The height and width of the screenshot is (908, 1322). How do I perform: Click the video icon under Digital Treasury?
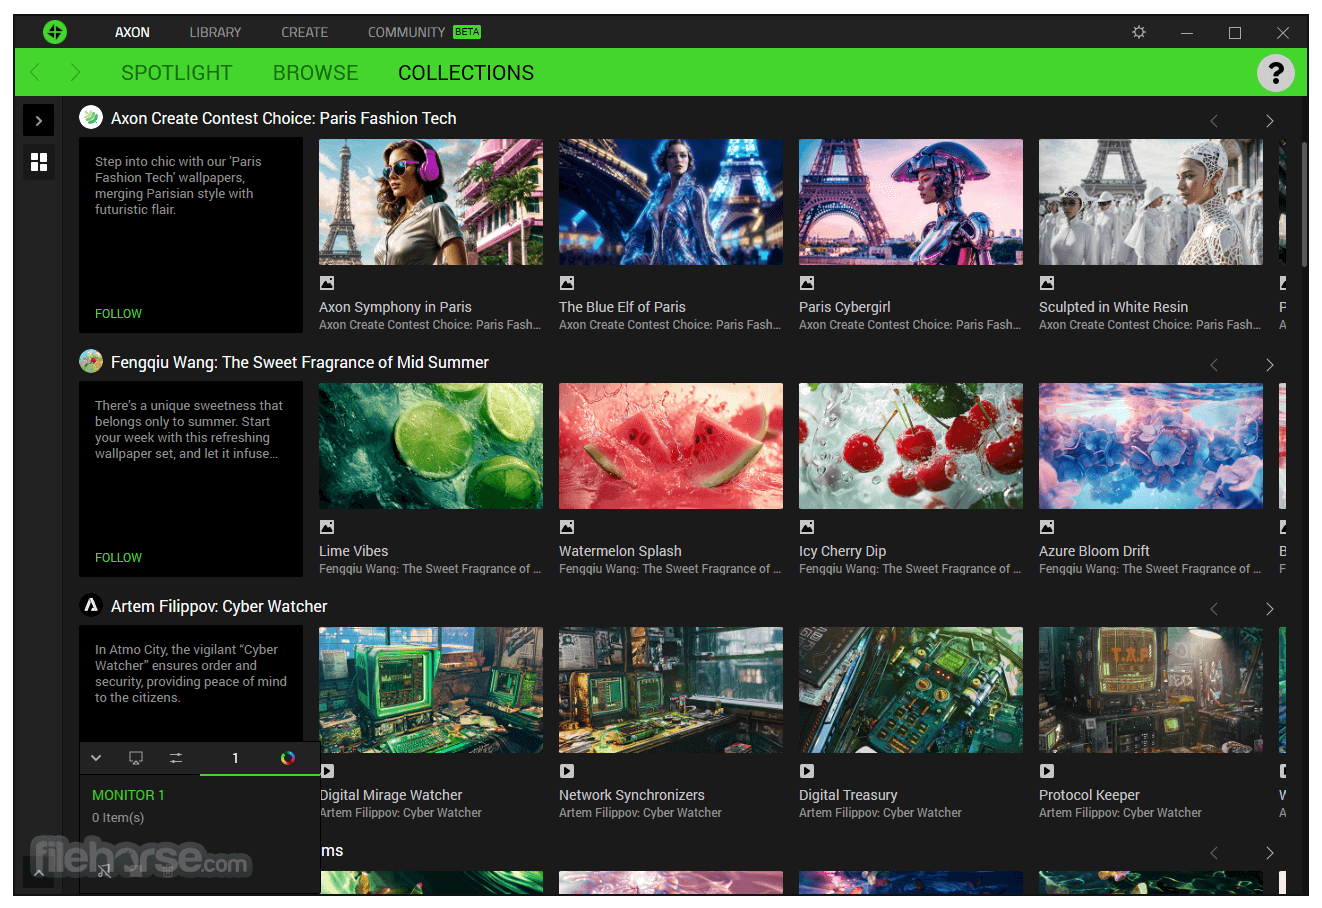[807, 771]
